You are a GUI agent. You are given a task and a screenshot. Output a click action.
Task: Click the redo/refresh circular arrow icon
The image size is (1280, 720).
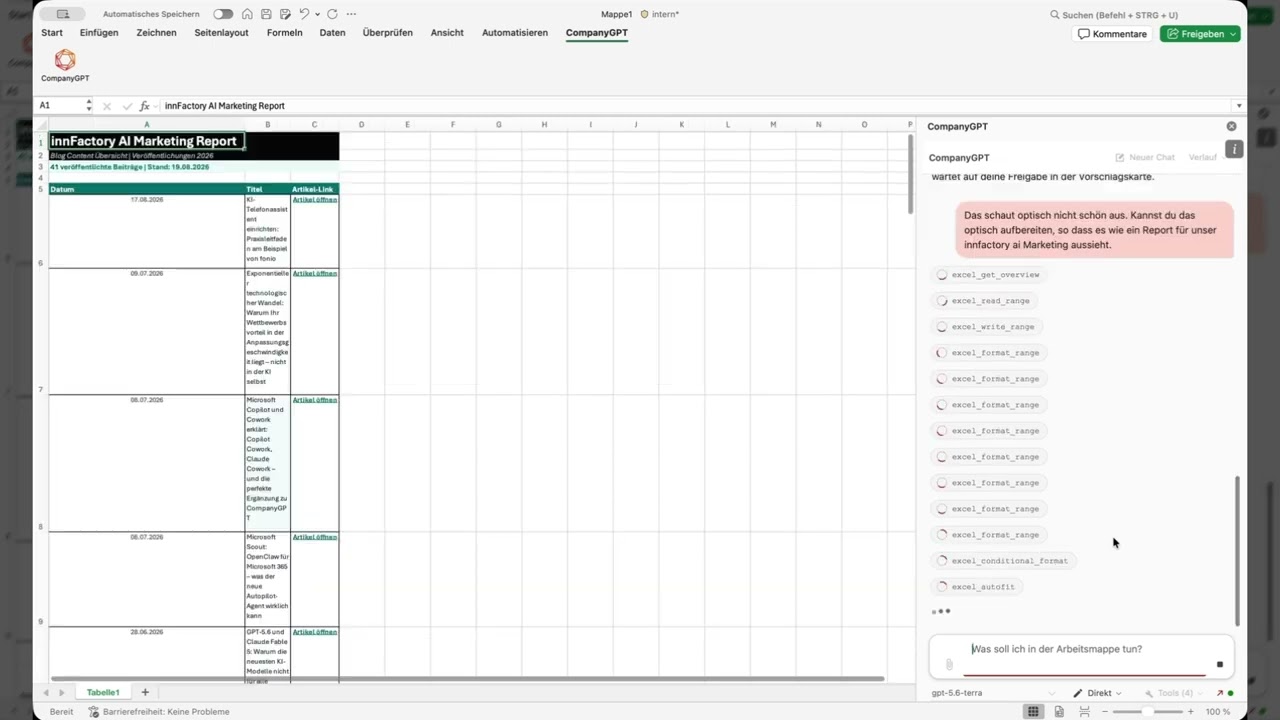pos(332,14)
